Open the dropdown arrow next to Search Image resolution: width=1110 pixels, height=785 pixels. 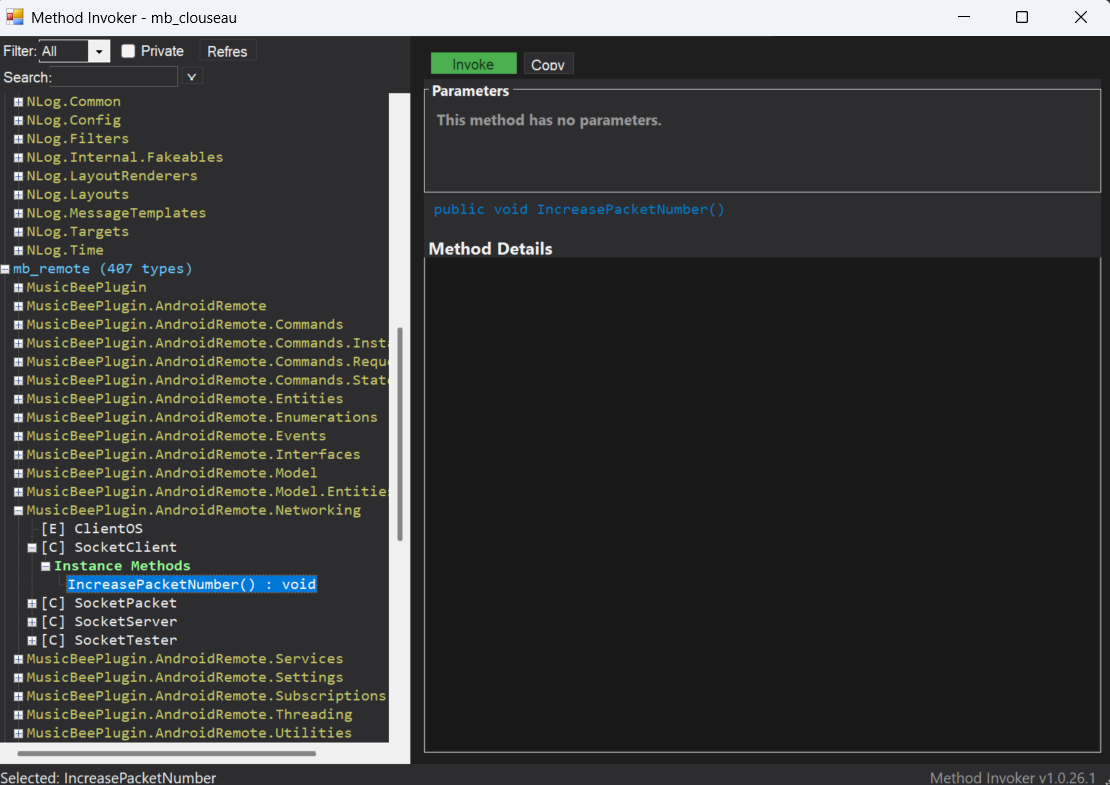tap(191, 77)
